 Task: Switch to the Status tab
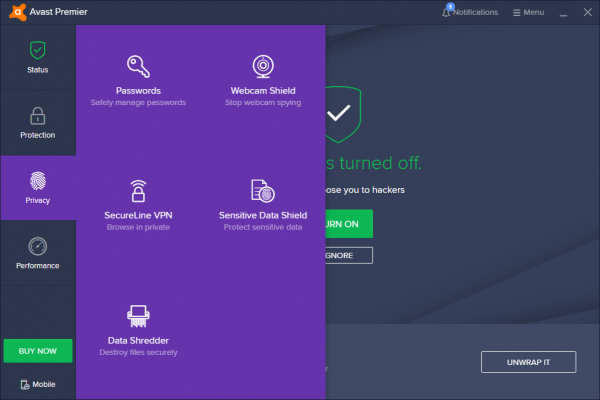[38, 57]
